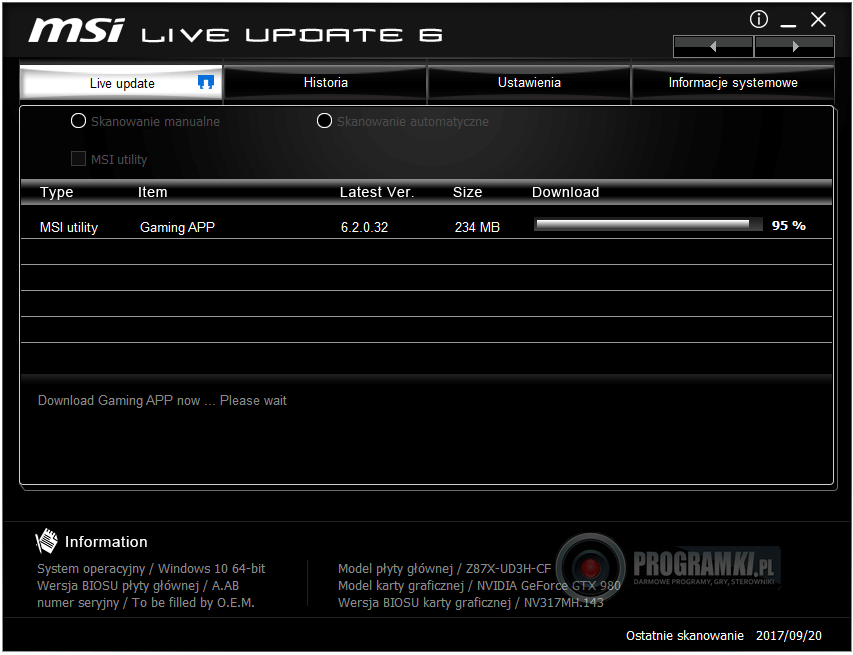Click the Item column header
The width and height of the screenshot is (853, 655).
tap(152, 192)
